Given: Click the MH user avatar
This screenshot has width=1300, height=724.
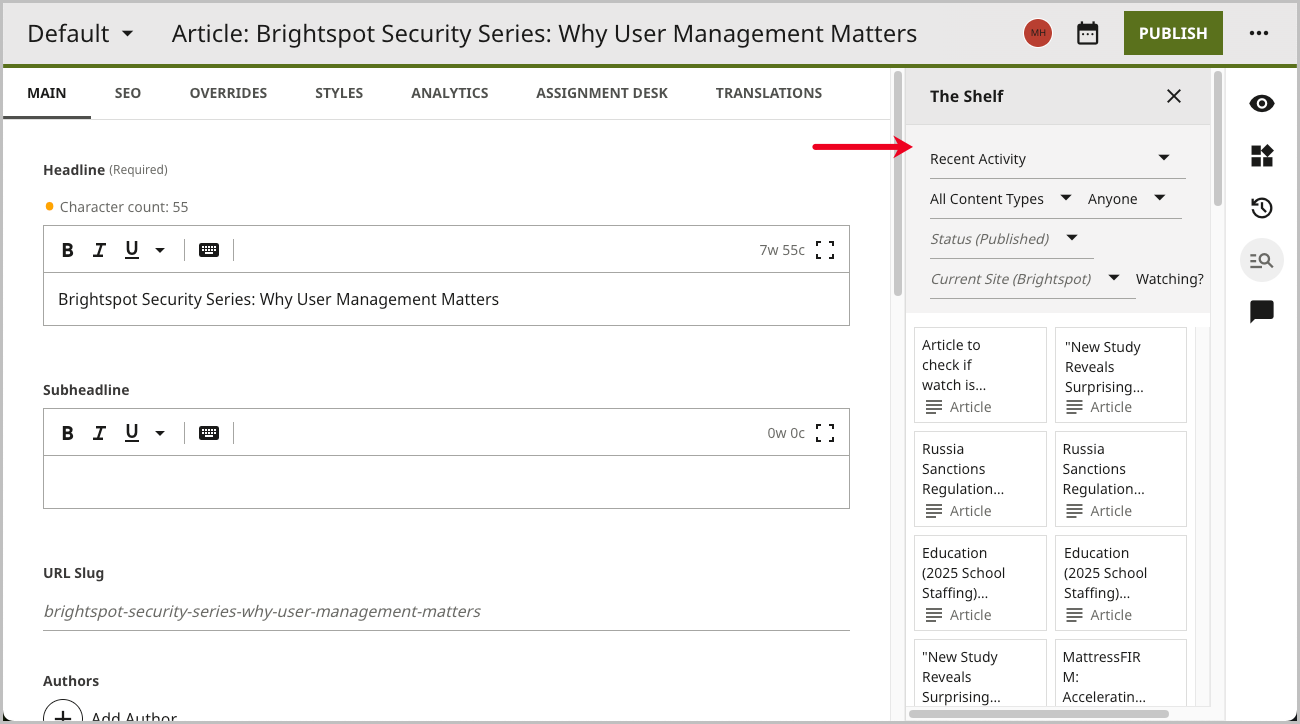Looking at the screenshot, I should coord(1038,33).
